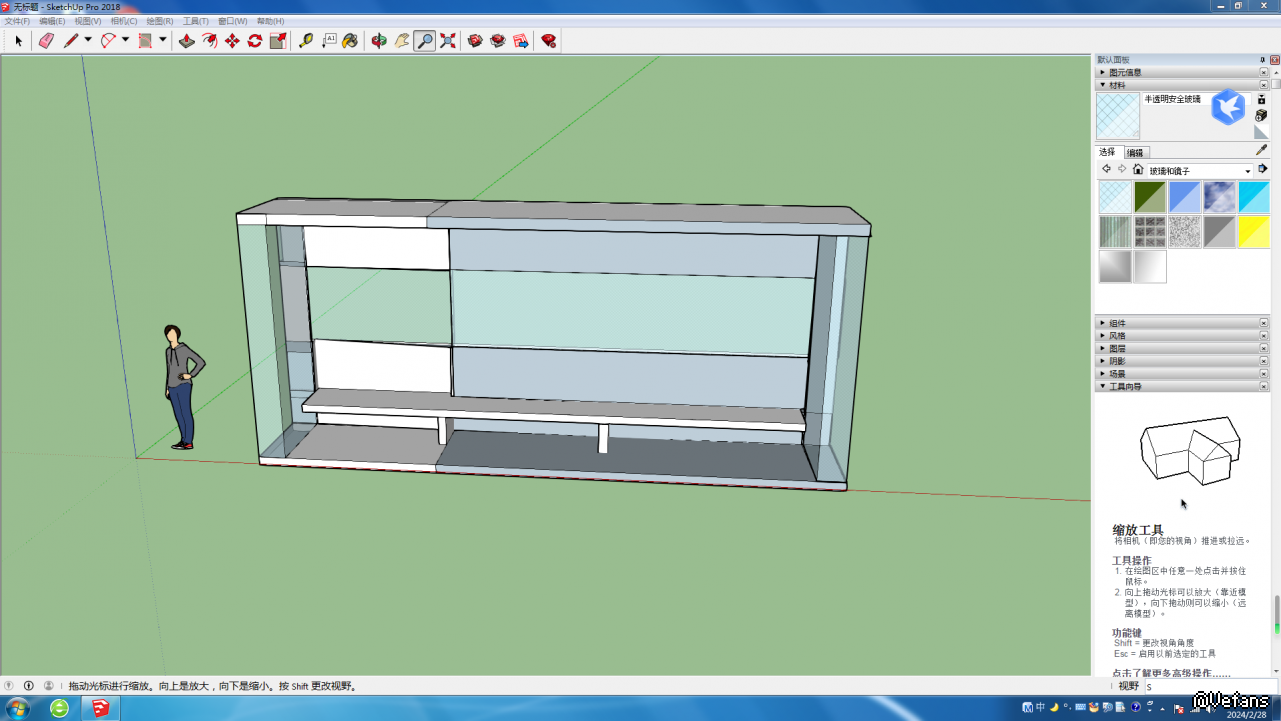1281x721 pixels.
Task: Open the 相机(C) menu
Action: pos(124,21)
